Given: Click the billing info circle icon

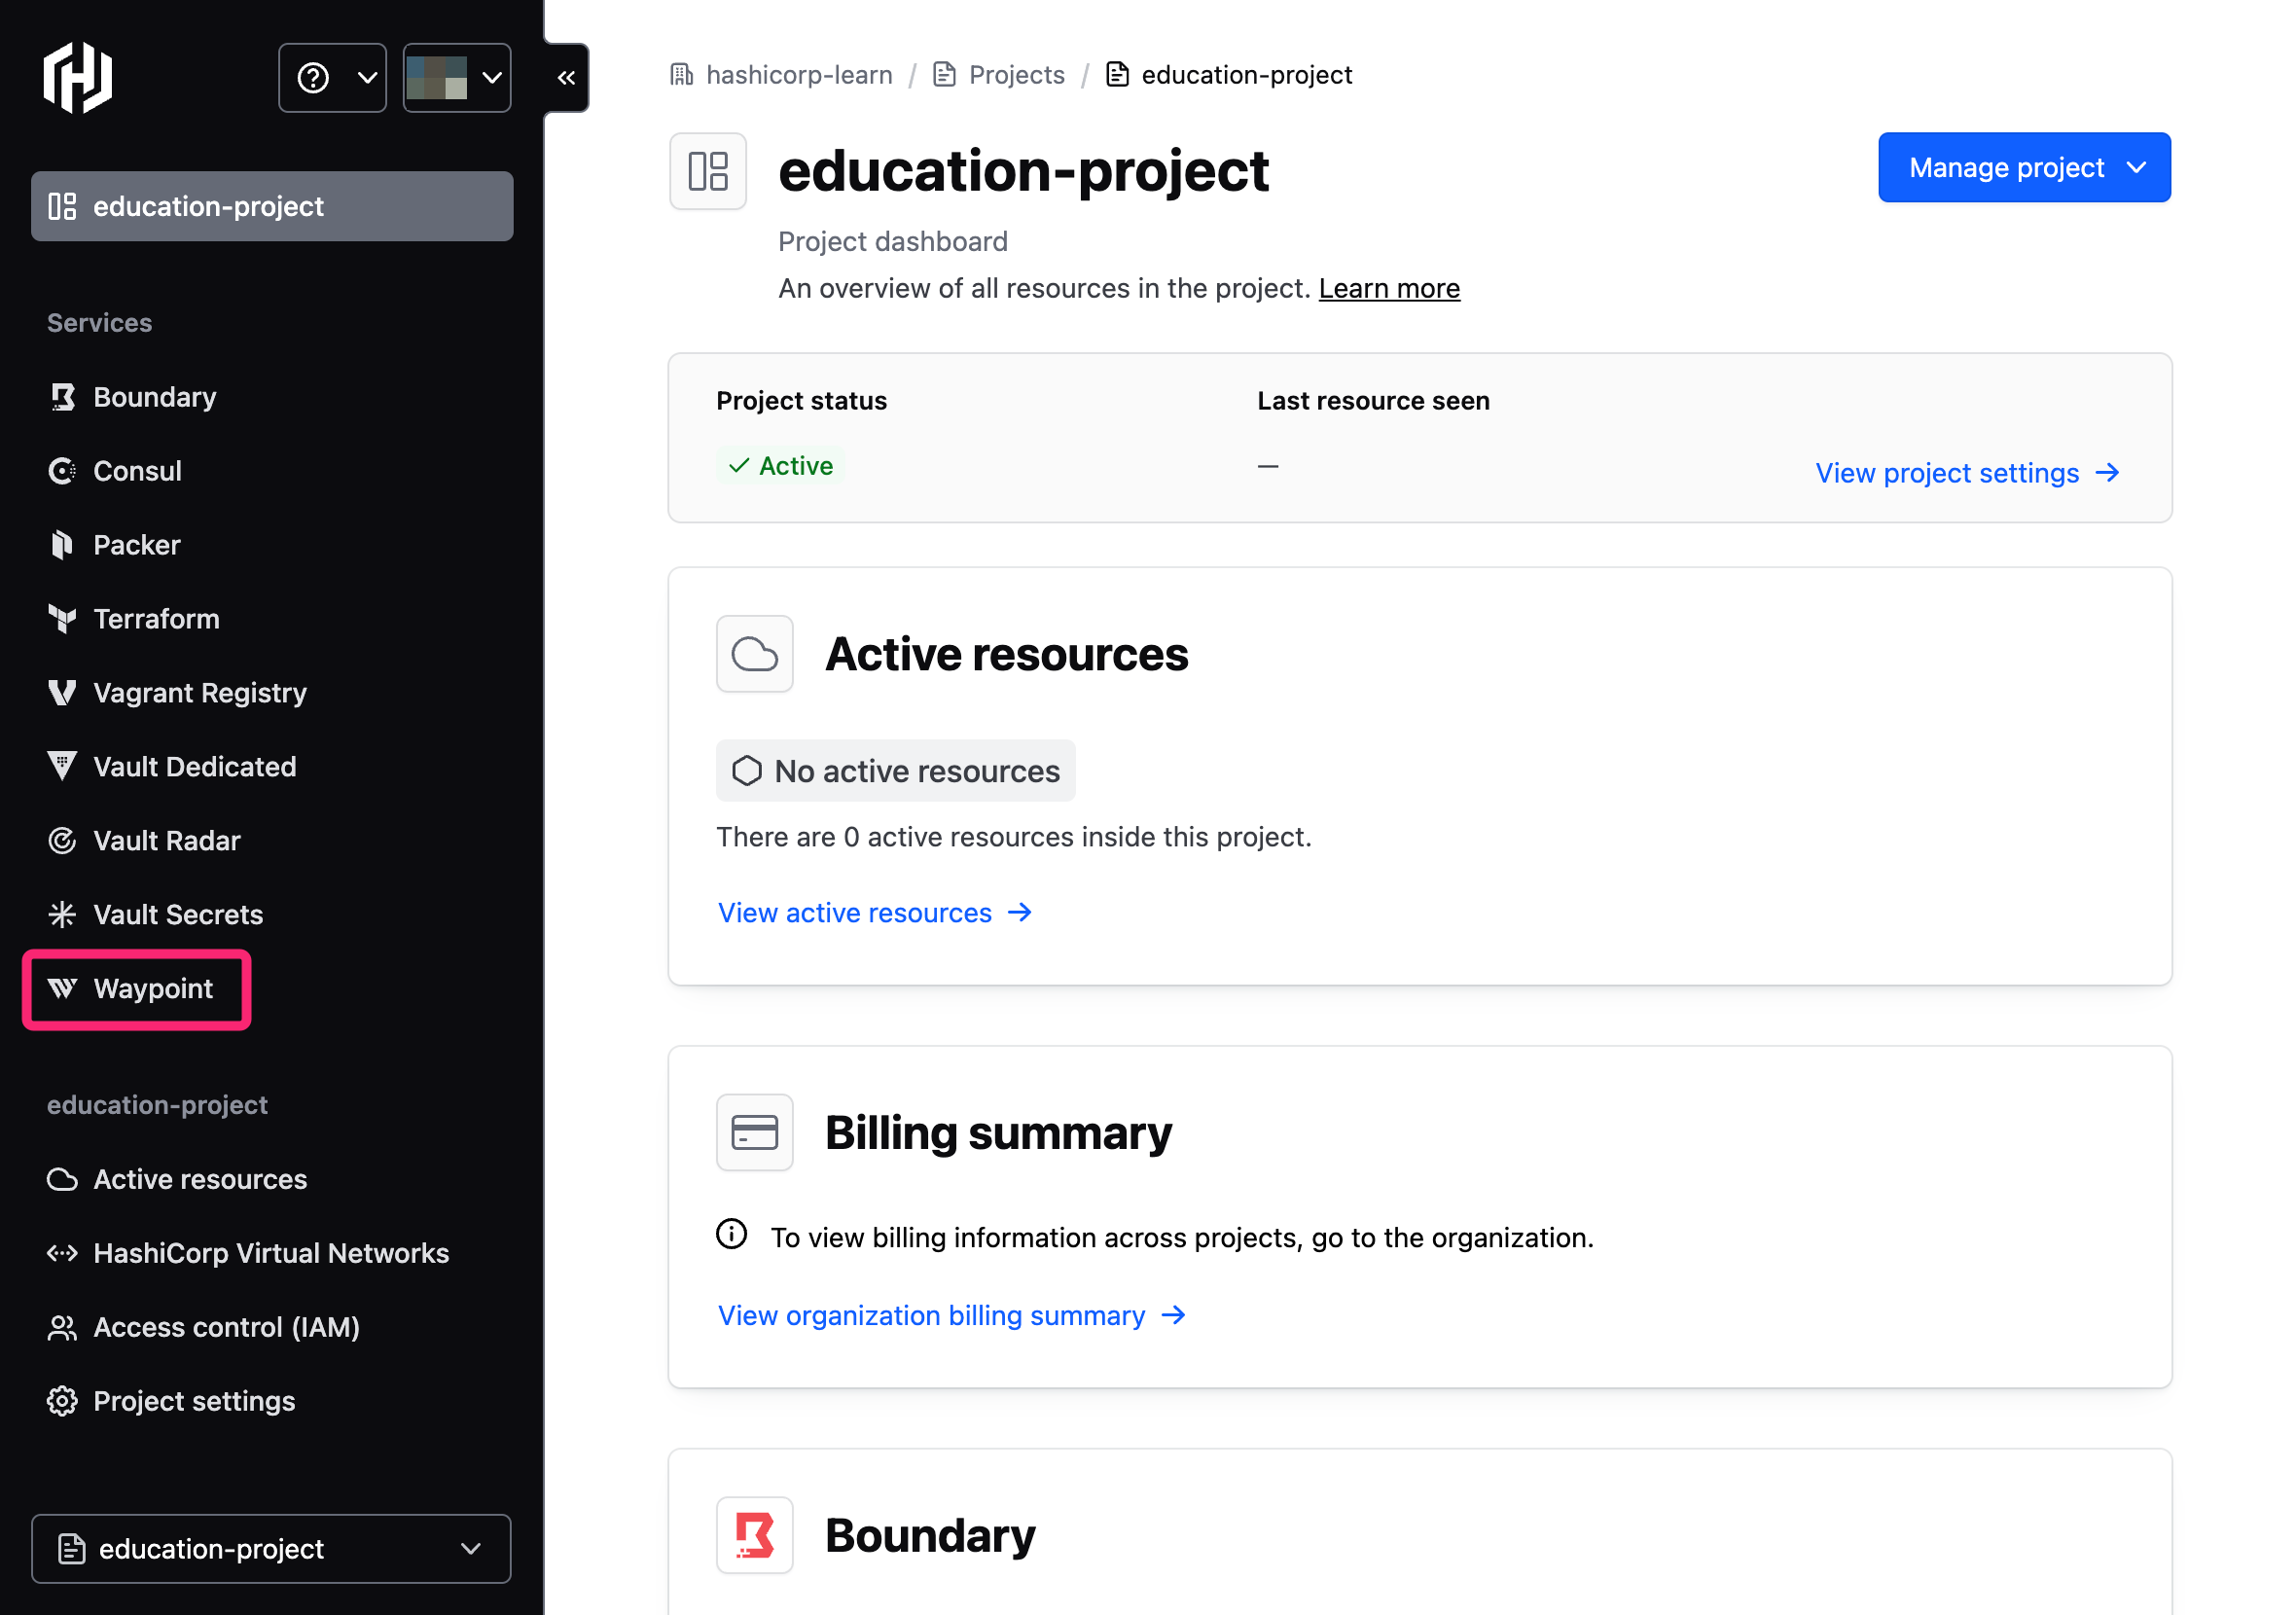Looking at the screenshot, I should [732, 1235].
